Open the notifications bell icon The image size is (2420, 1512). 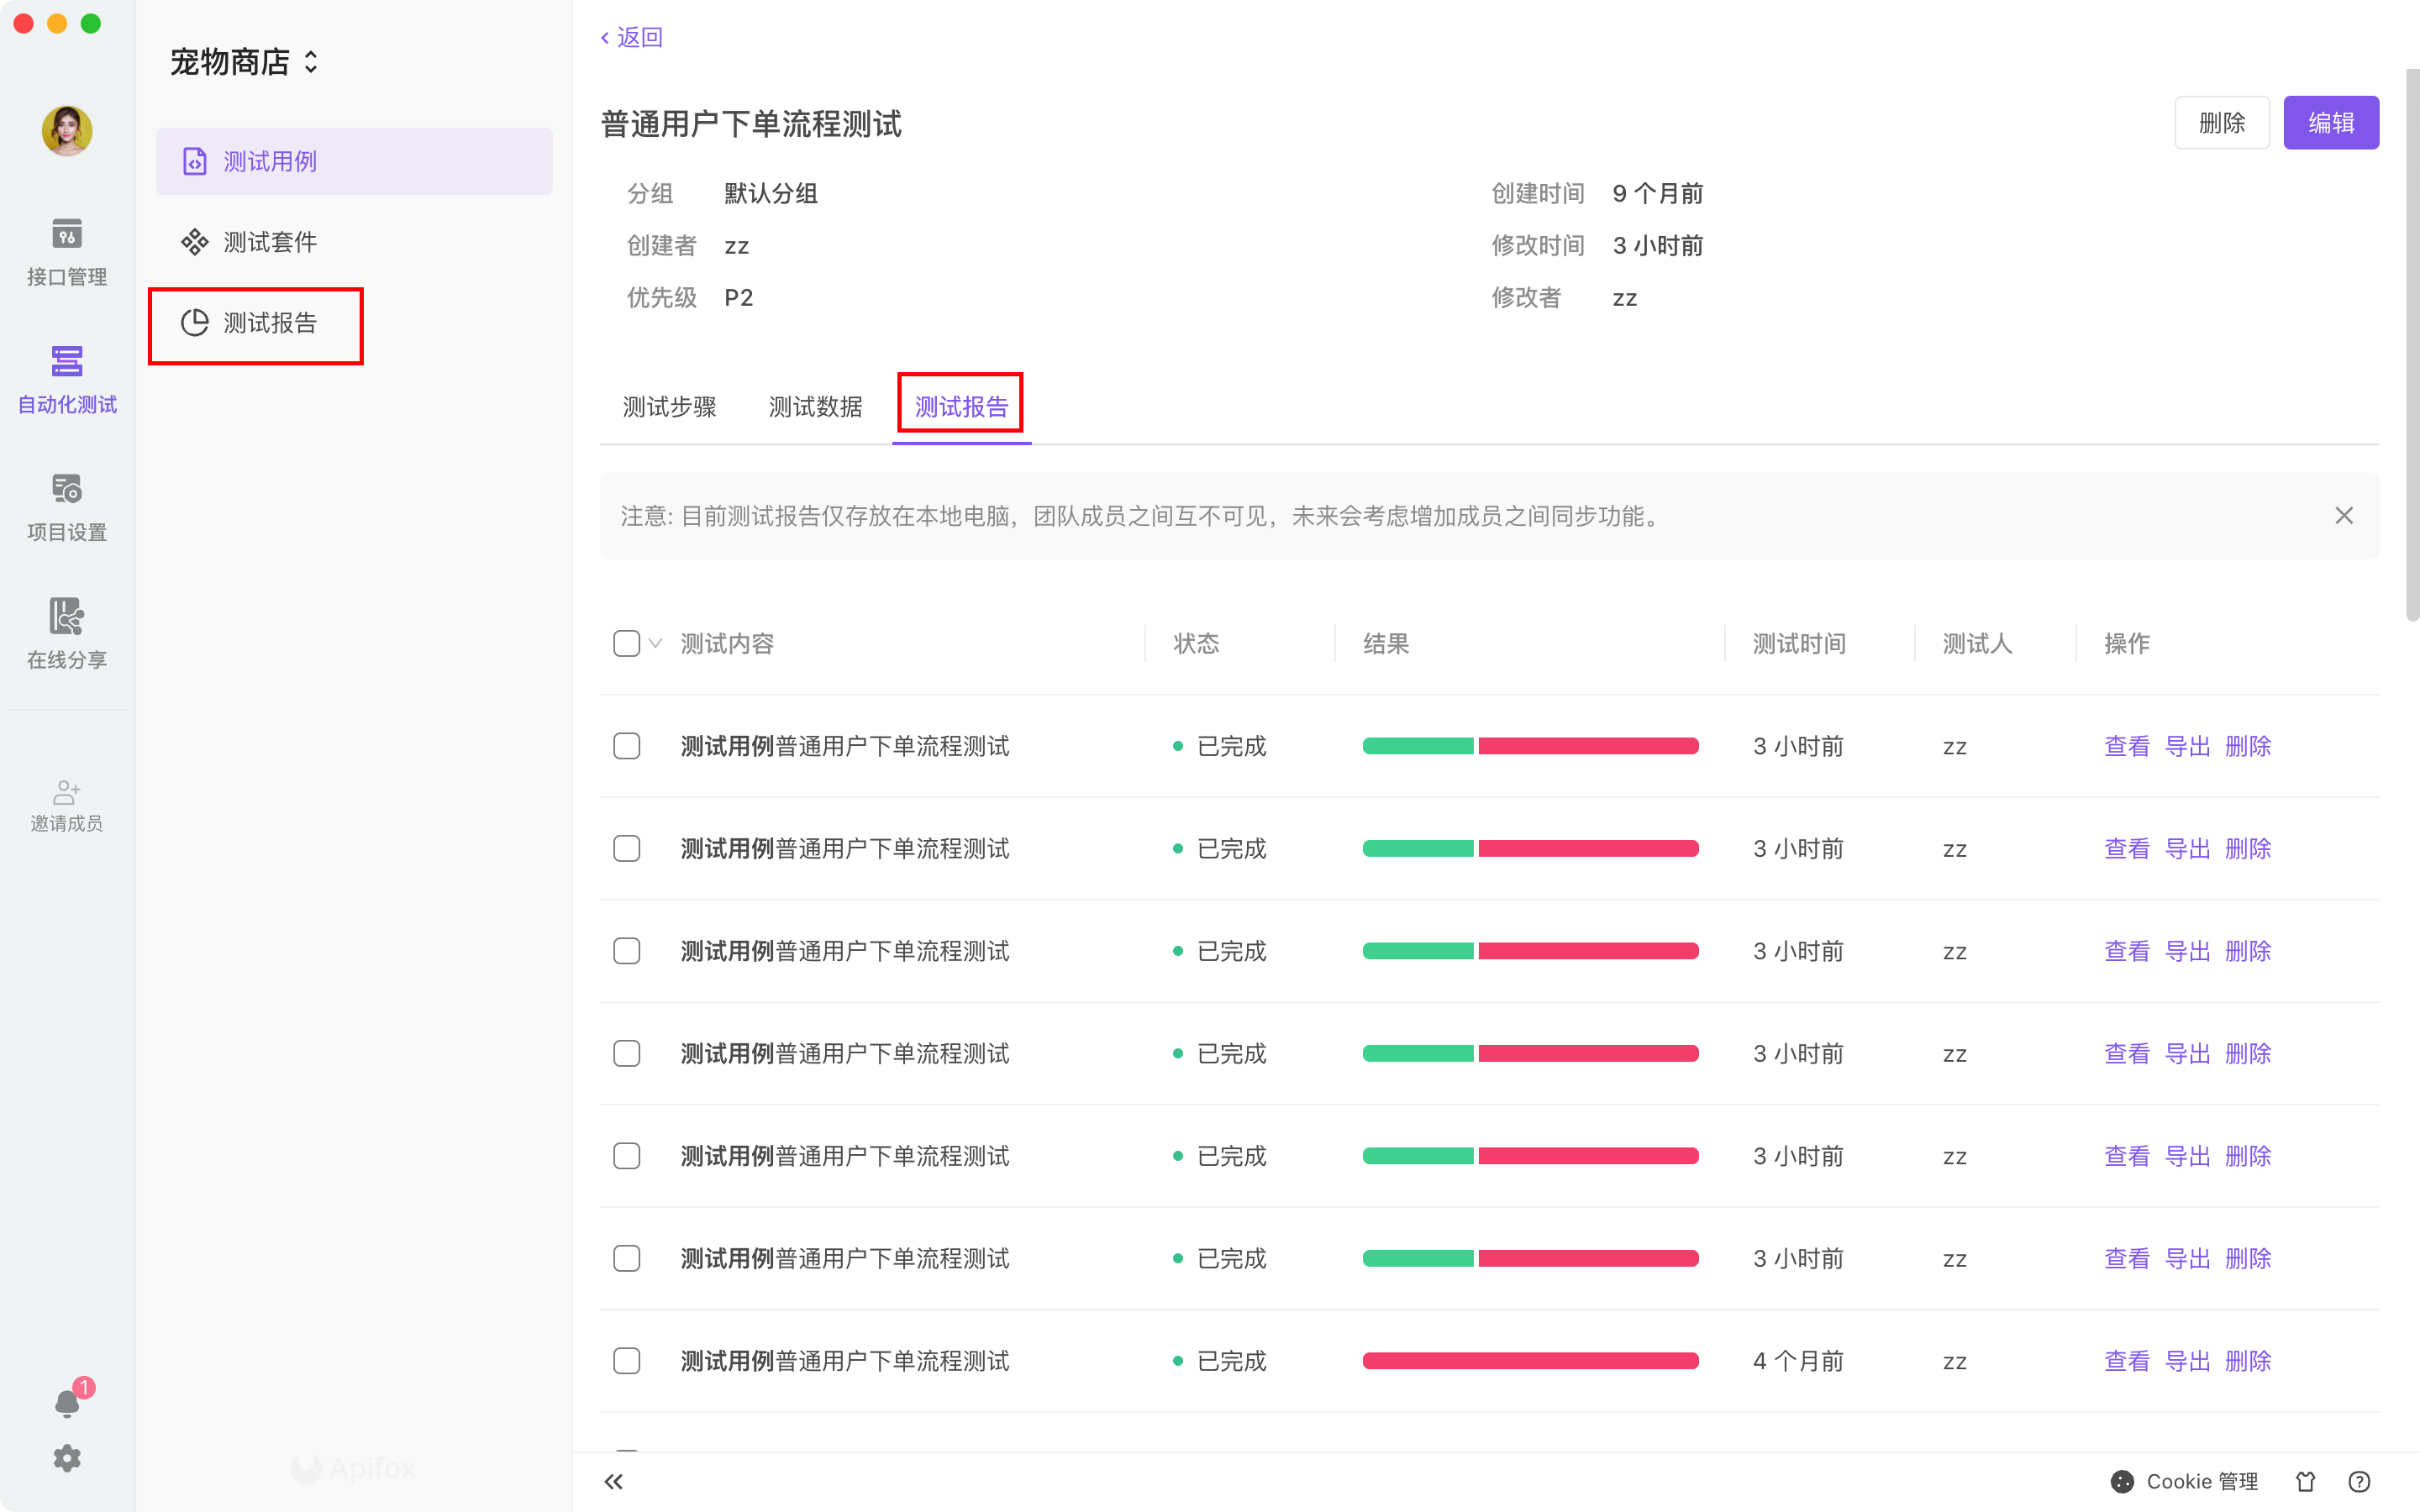point(66,1403)
